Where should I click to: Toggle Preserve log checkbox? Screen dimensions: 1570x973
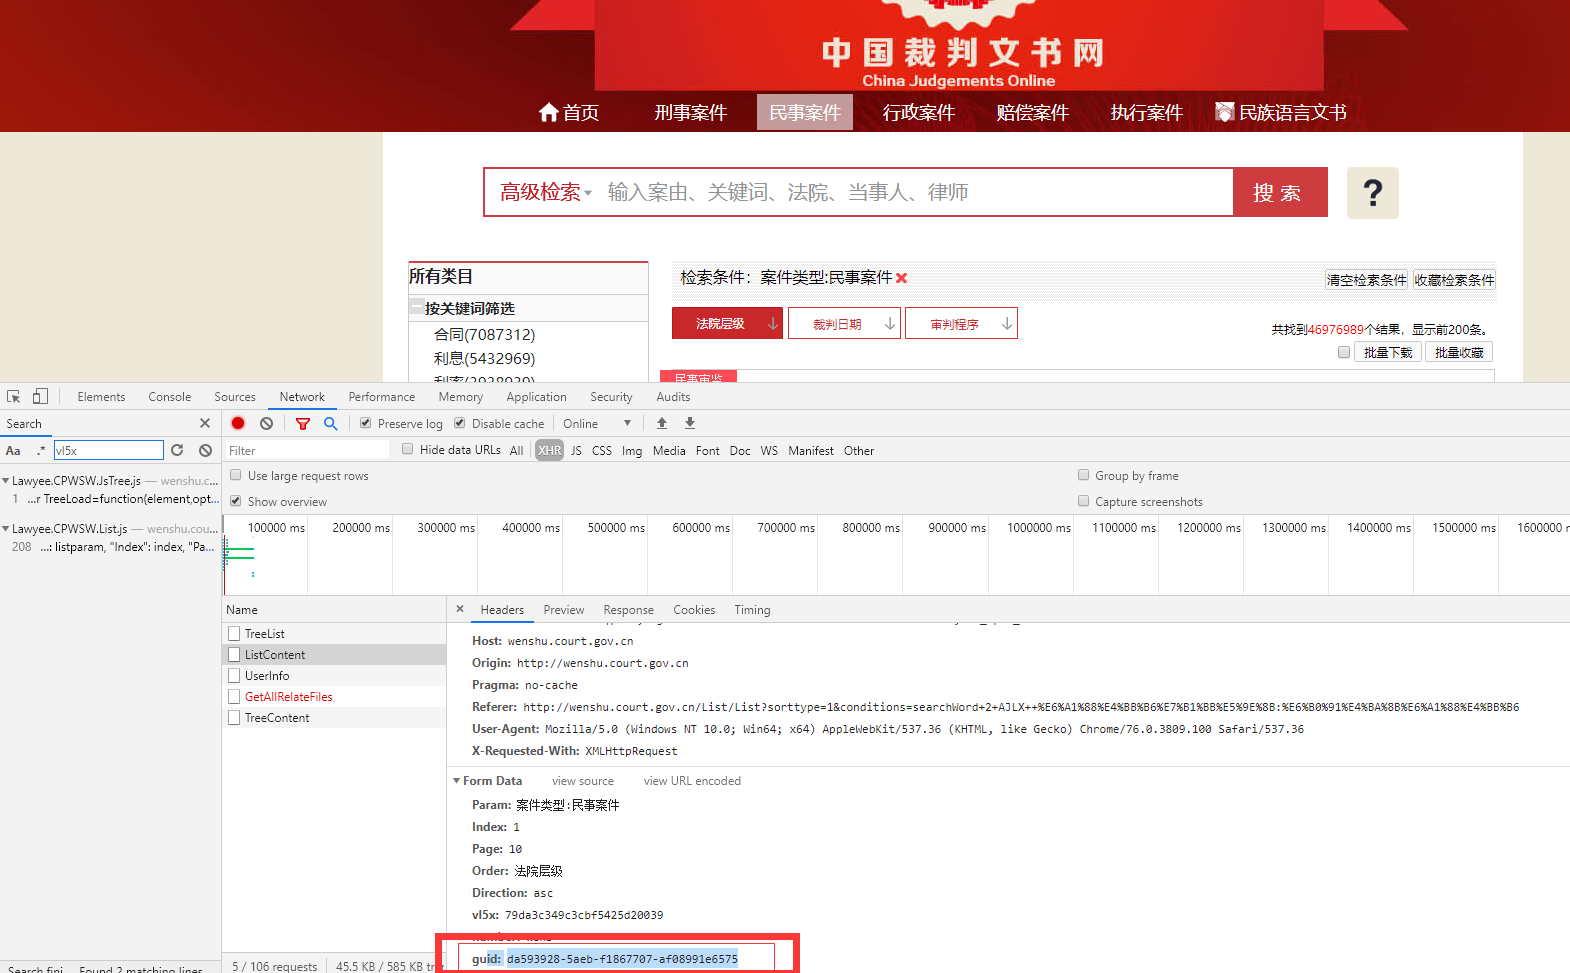pyautogui.click(x=366, y=423)
